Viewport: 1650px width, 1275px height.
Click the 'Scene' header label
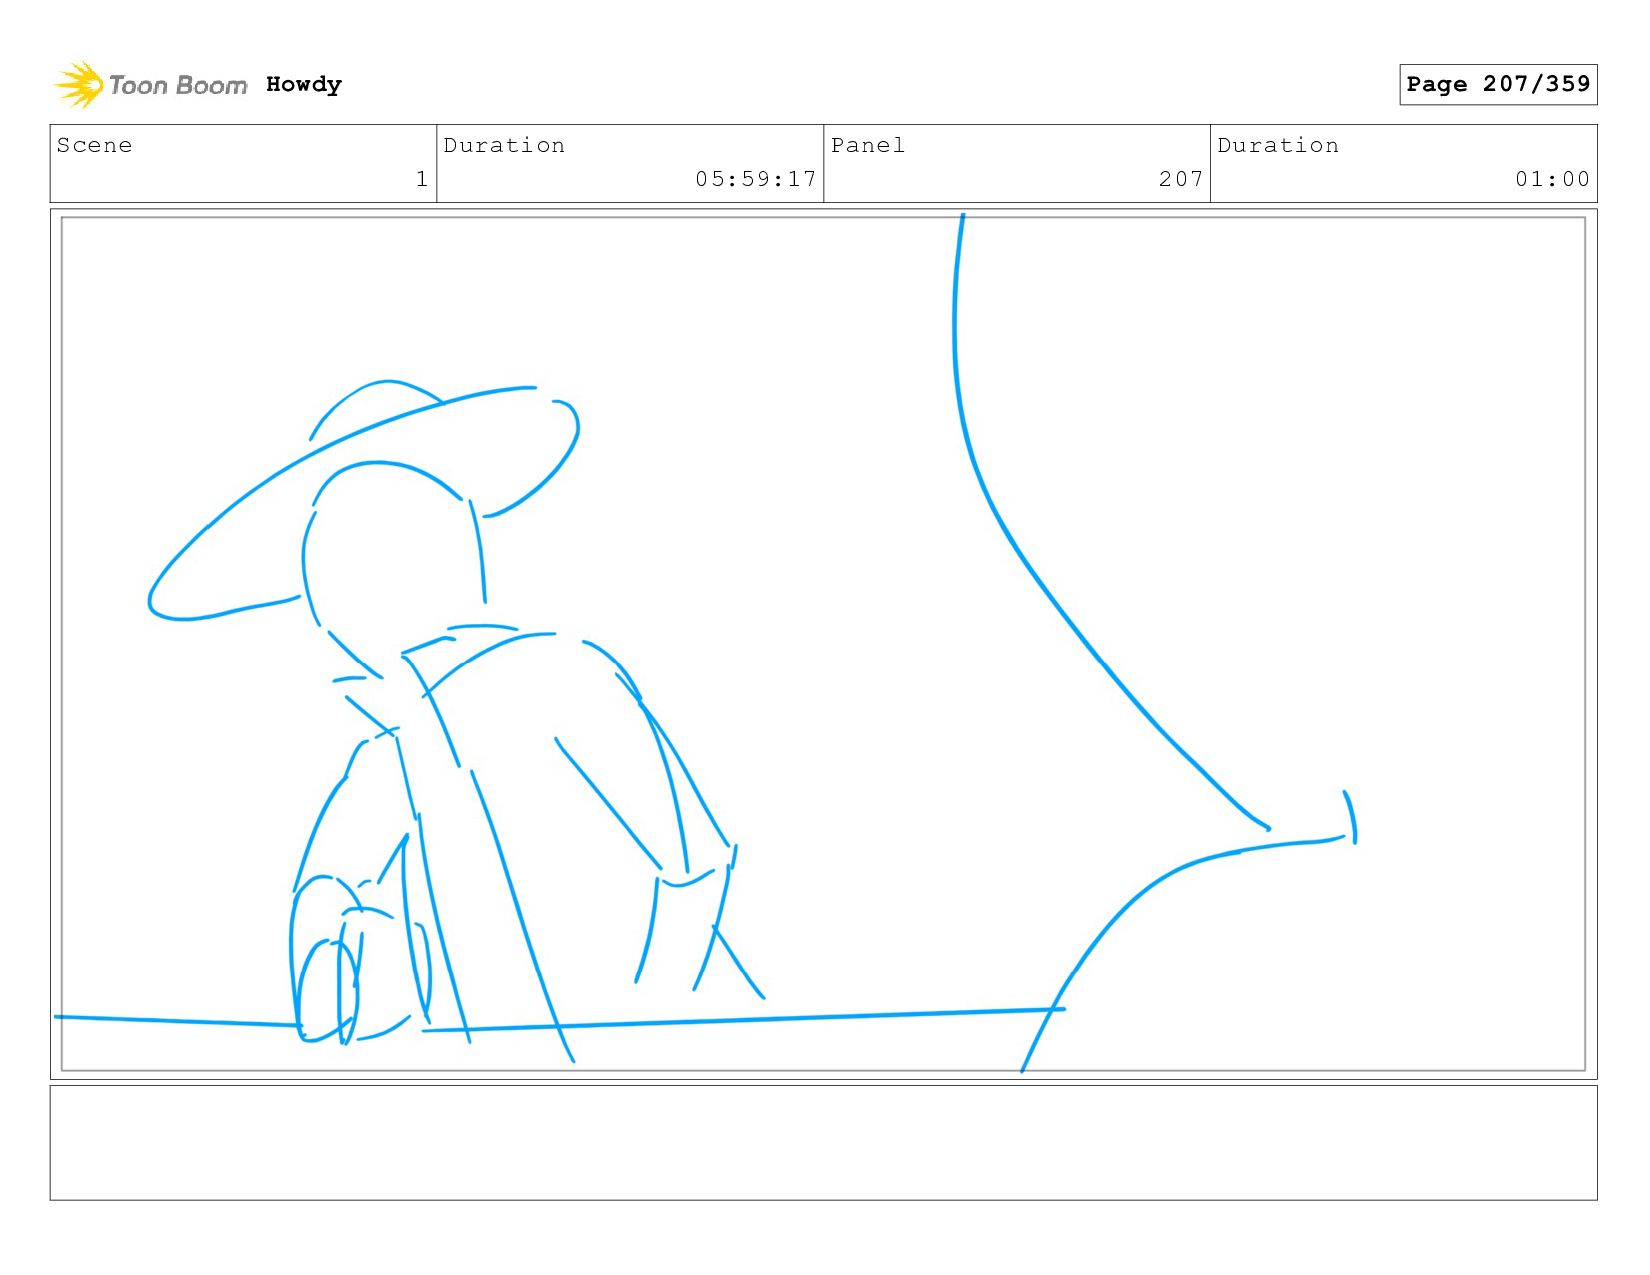(x=94, y=145)
